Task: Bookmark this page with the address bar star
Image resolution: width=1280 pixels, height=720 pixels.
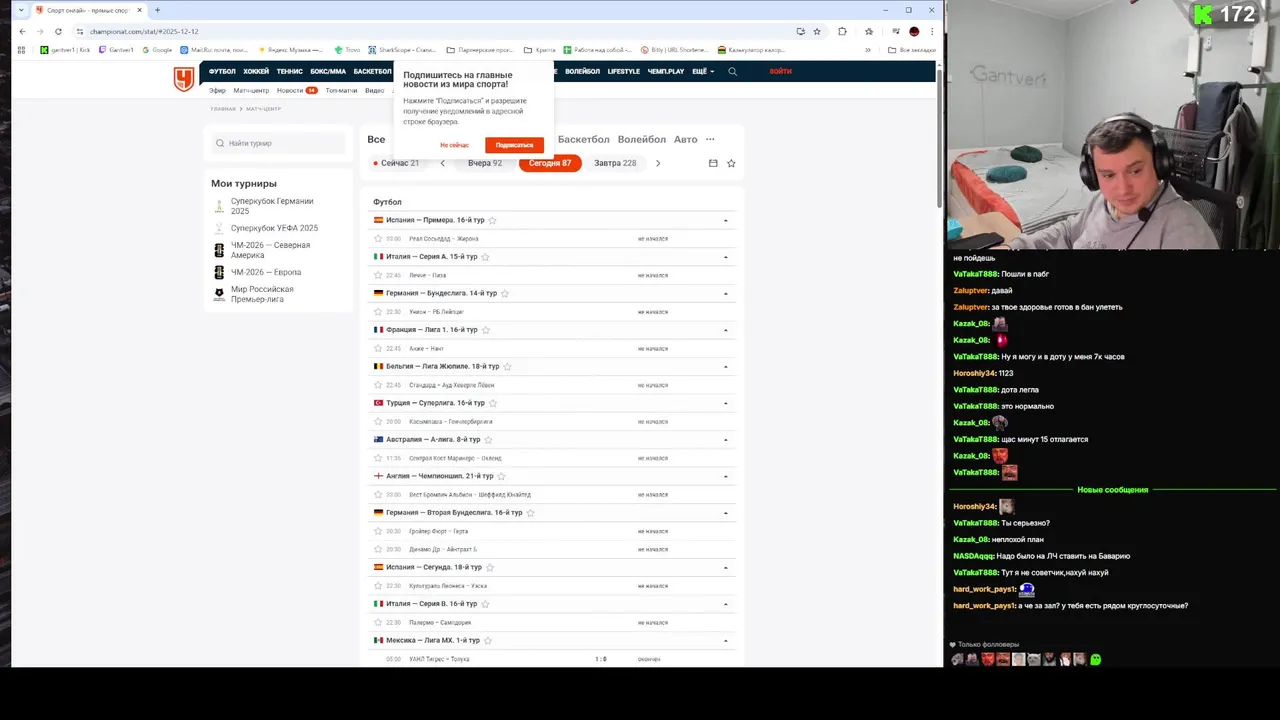Action: point(817,31)
